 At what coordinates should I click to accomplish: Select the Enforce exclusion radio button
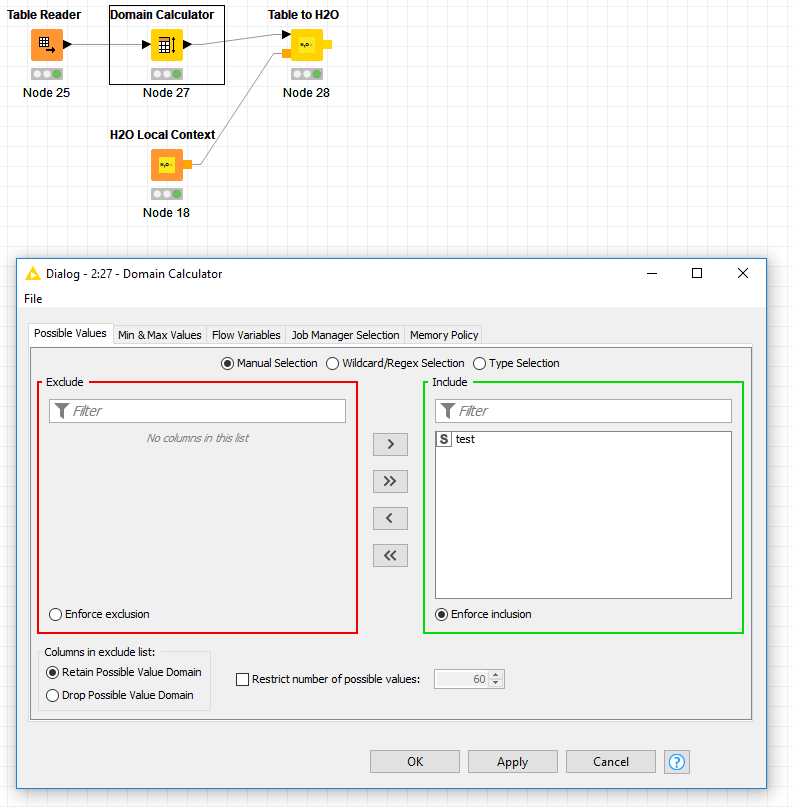pyautogui.click(x=56, y=614)
